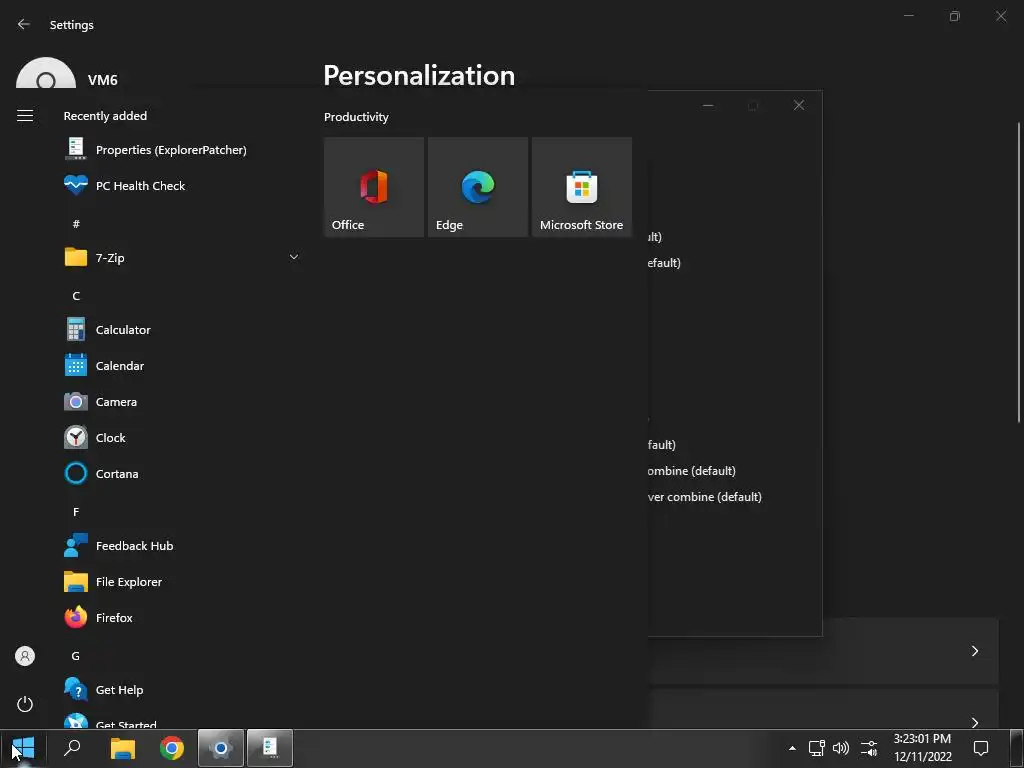Open the lower Settings row chevron

point(974,723)
